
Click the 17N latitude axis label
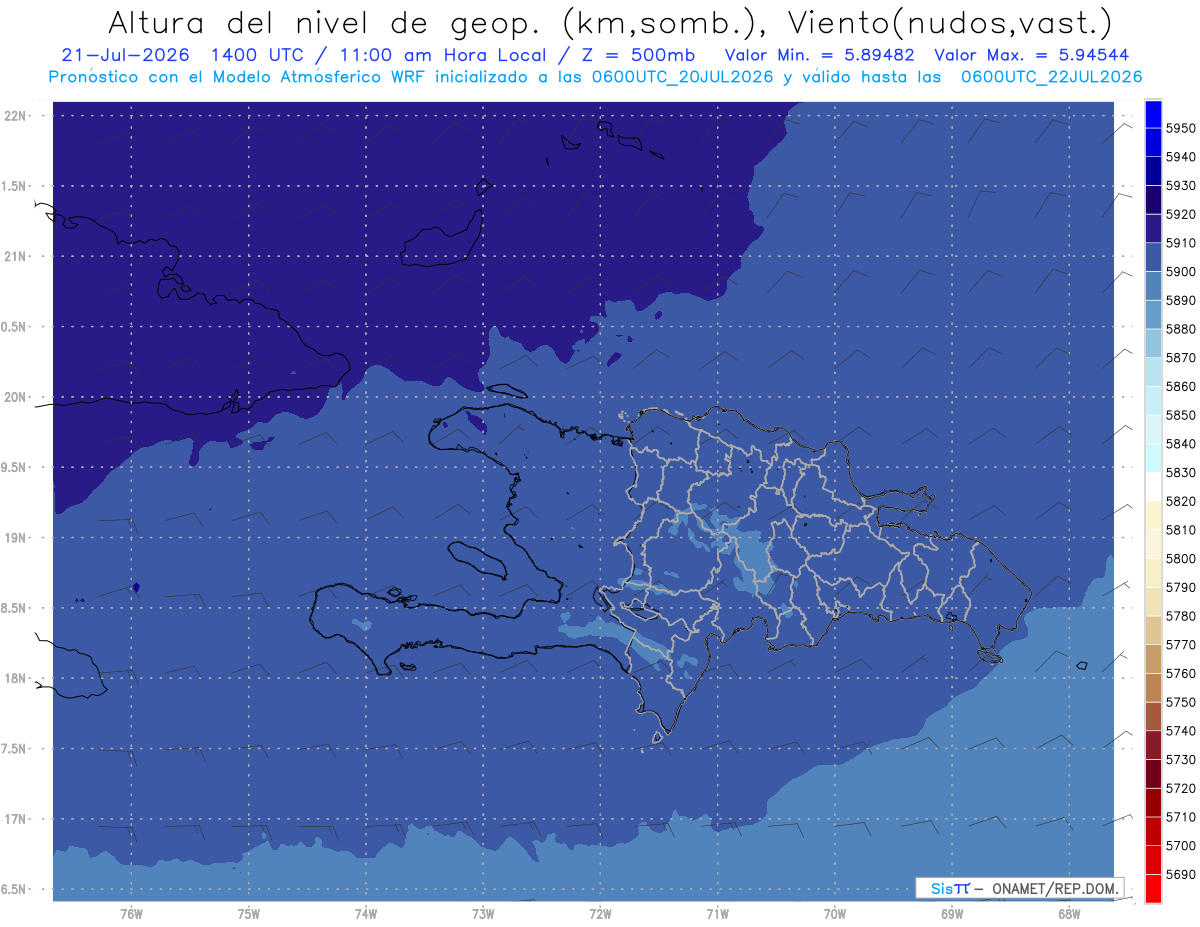16,819
